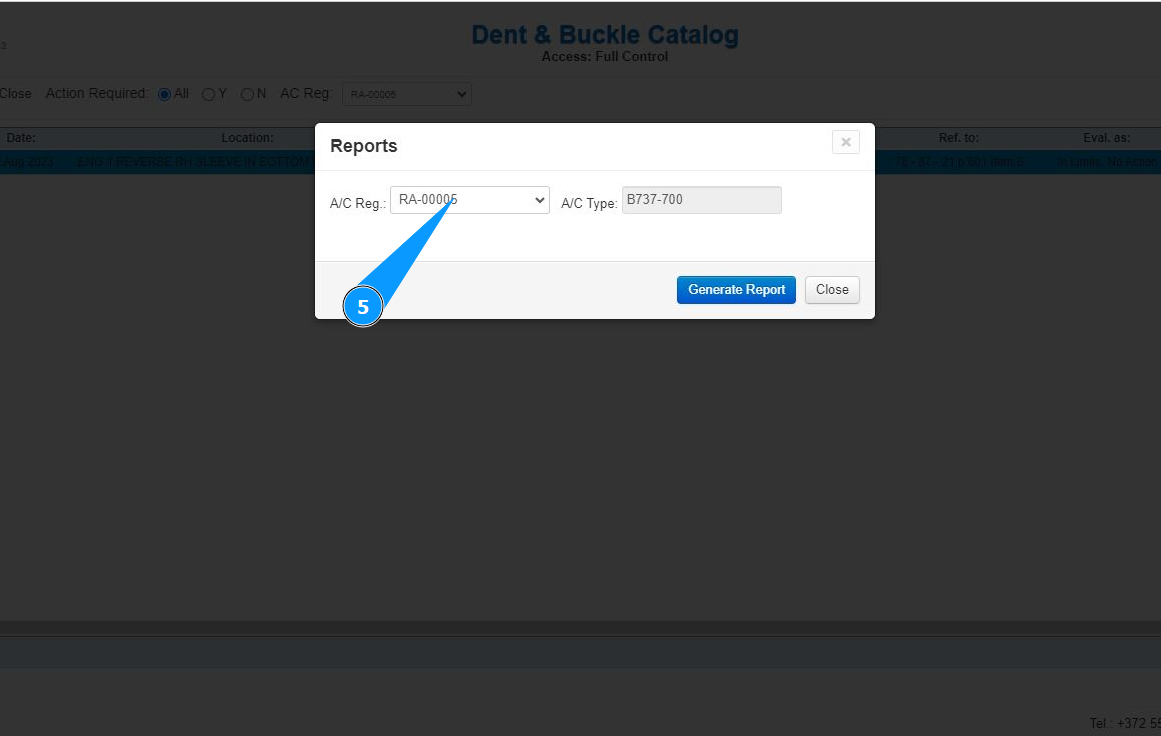Click the Reports dialog title text

(x=364, y=146)
